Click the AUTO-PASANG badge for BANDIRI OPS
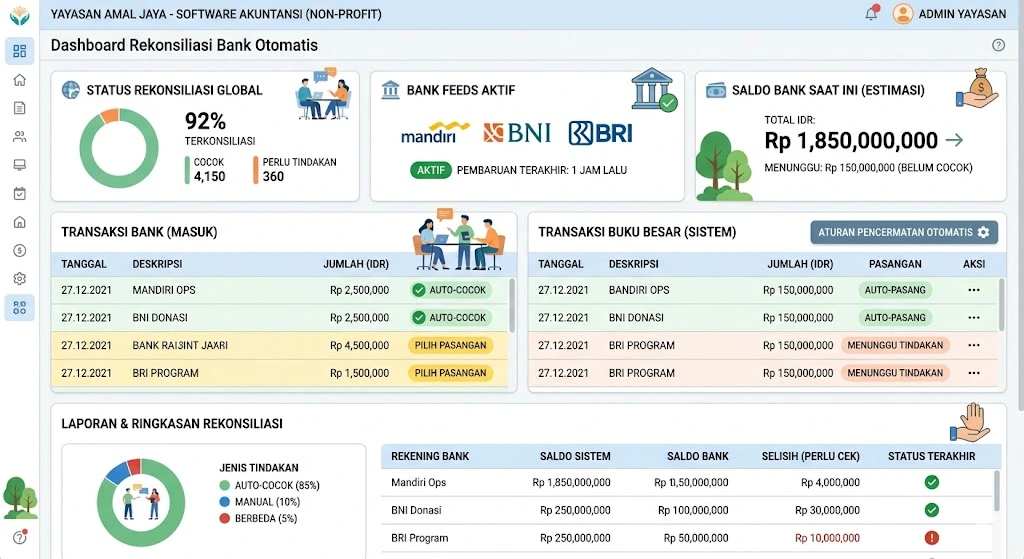Screen dimensions: 1024x559 (895, 290)
